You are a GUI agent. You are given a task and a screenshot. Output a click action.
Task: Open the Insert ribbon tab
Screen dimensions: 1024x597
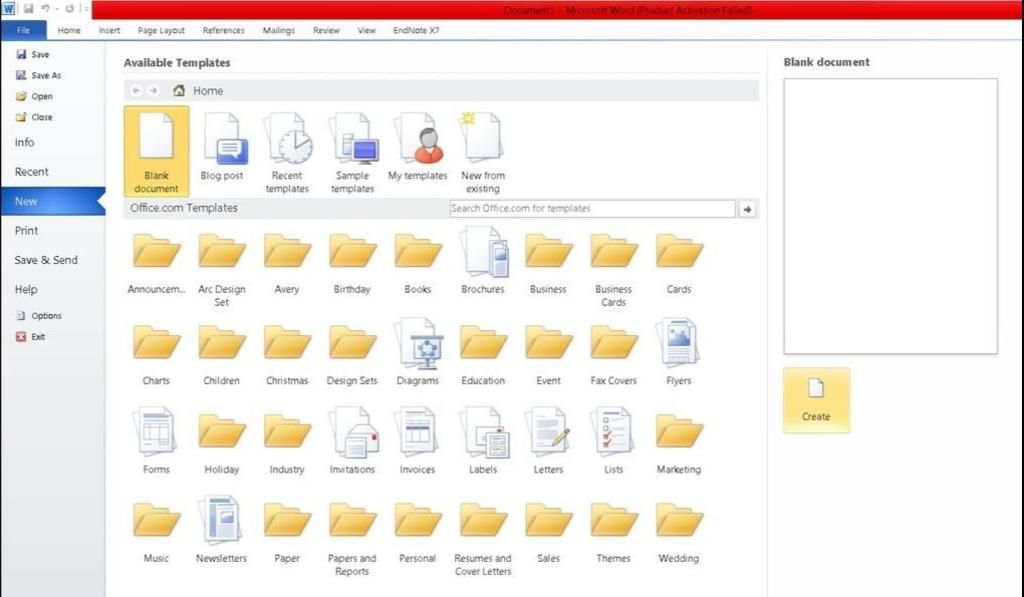(x=109, y=30)
